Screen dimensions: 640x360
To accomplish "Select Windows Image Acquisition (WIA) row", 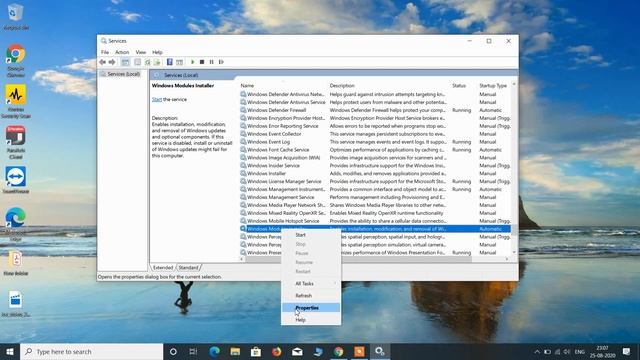I will 375,158.
